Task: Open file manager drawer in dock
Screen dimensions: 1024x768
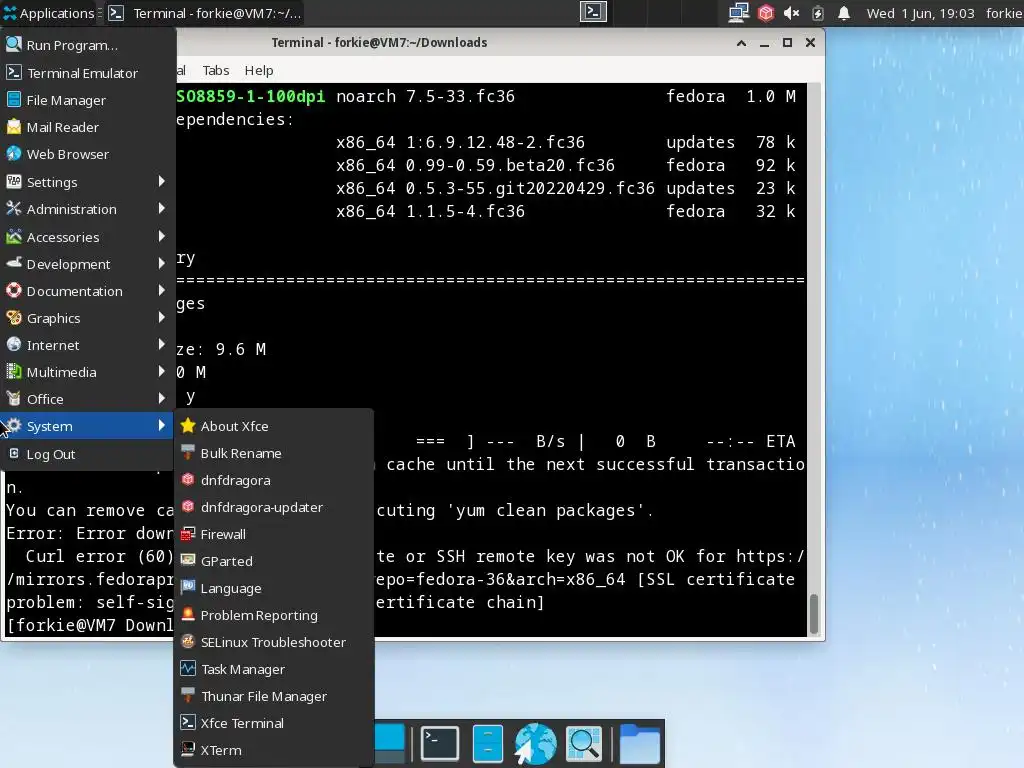Action: [x=488, y=743]
